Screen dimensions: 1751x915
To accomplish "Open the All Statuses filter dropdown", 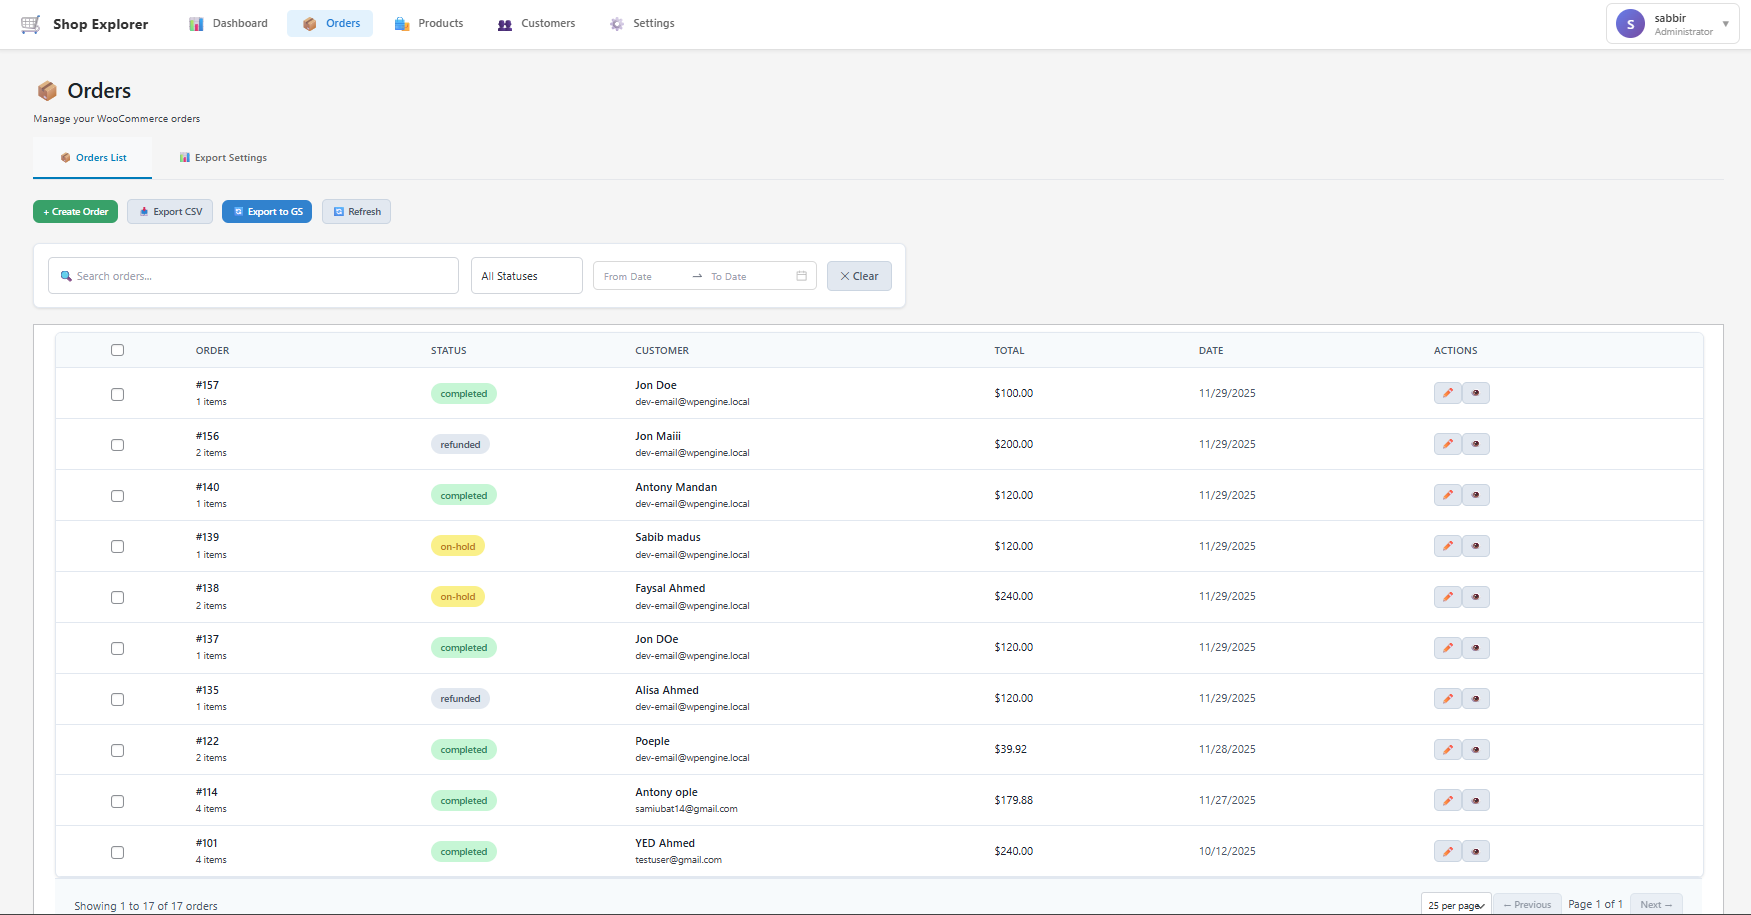I will tap(526, 276).
